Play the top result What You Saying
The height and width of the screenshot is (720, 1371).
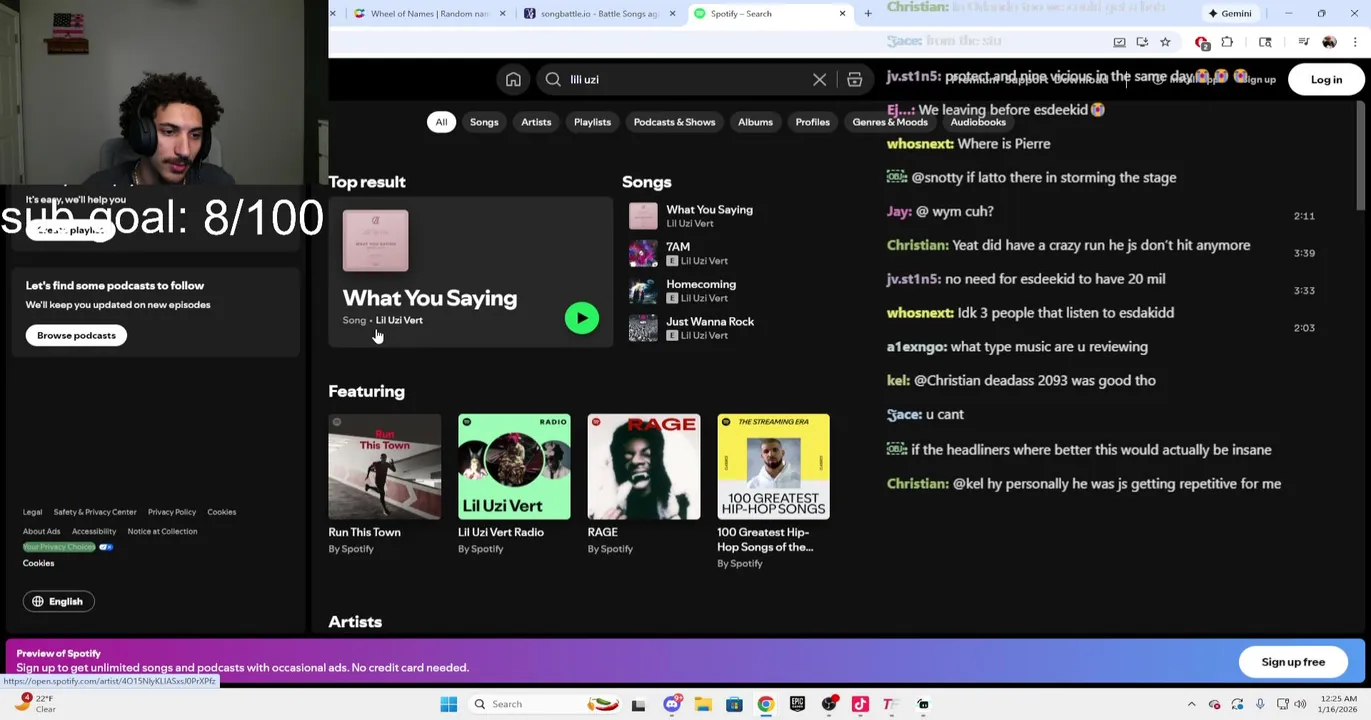point(581,318)
